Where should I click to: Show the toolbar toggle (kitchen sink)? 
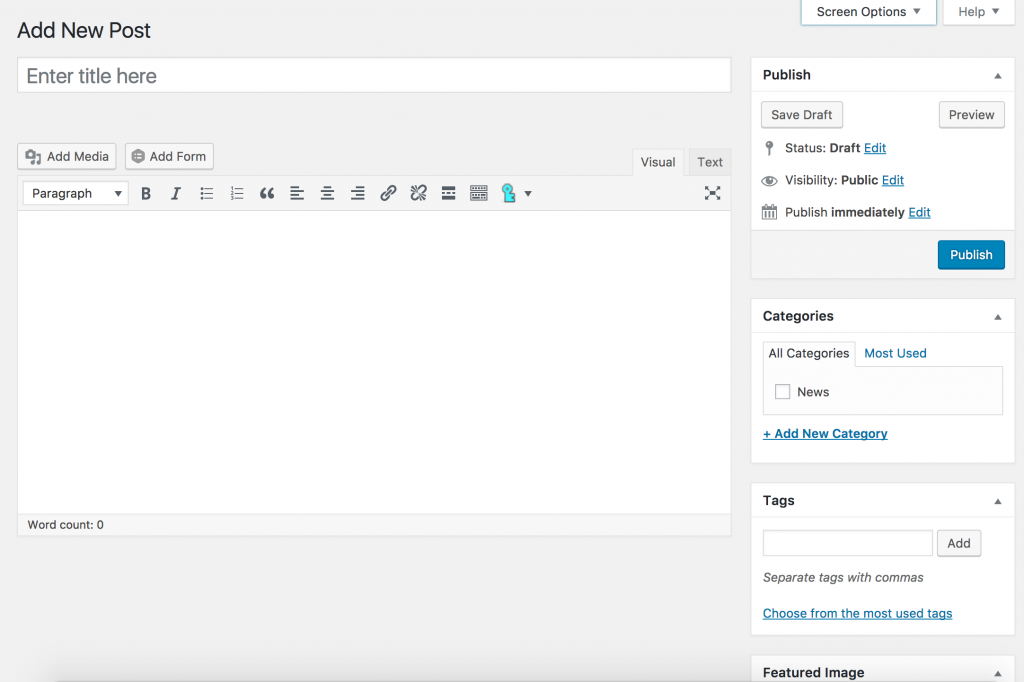[x=479, y=194]
